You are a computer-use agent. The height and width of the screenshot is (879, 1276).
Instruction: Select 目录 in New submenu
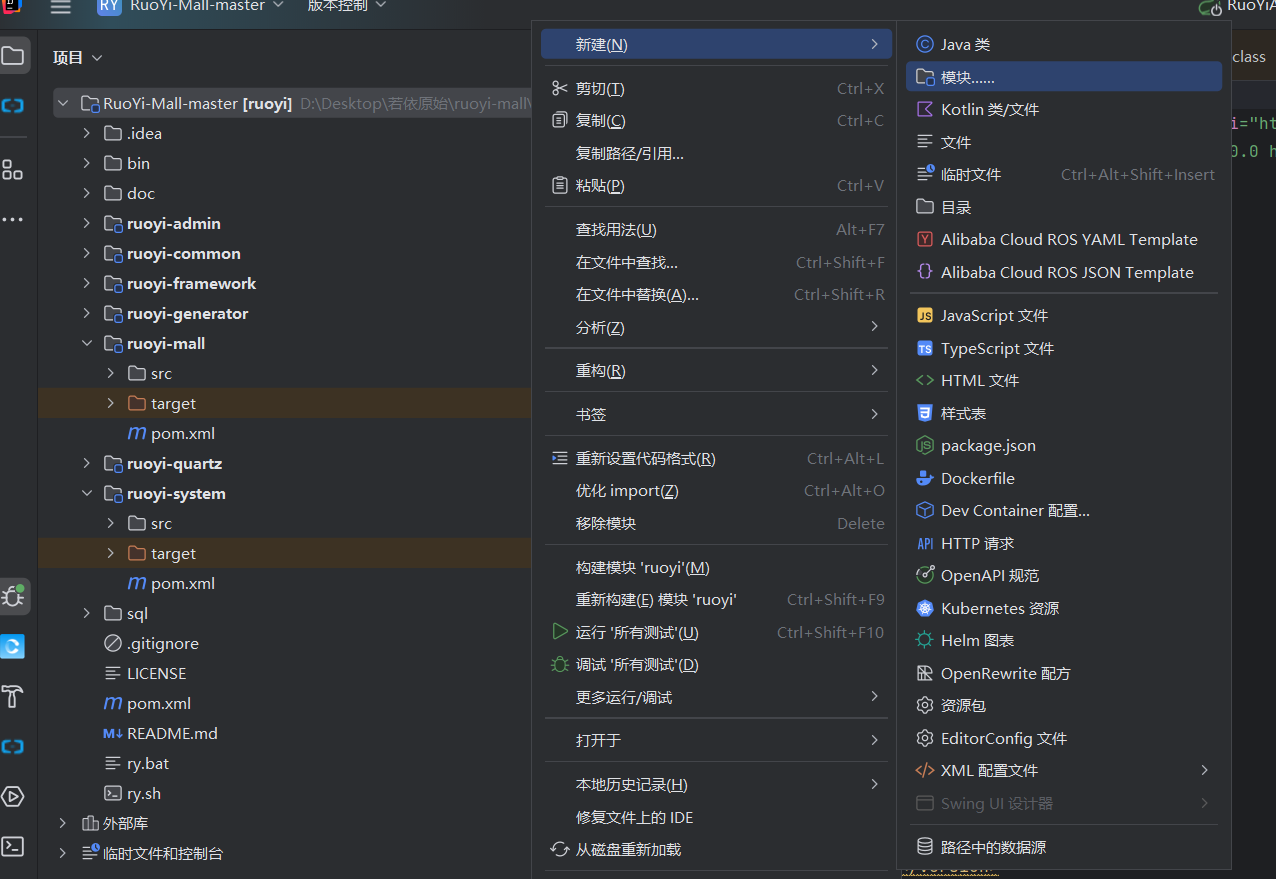pyautogui.click(x=1064, y=207)
